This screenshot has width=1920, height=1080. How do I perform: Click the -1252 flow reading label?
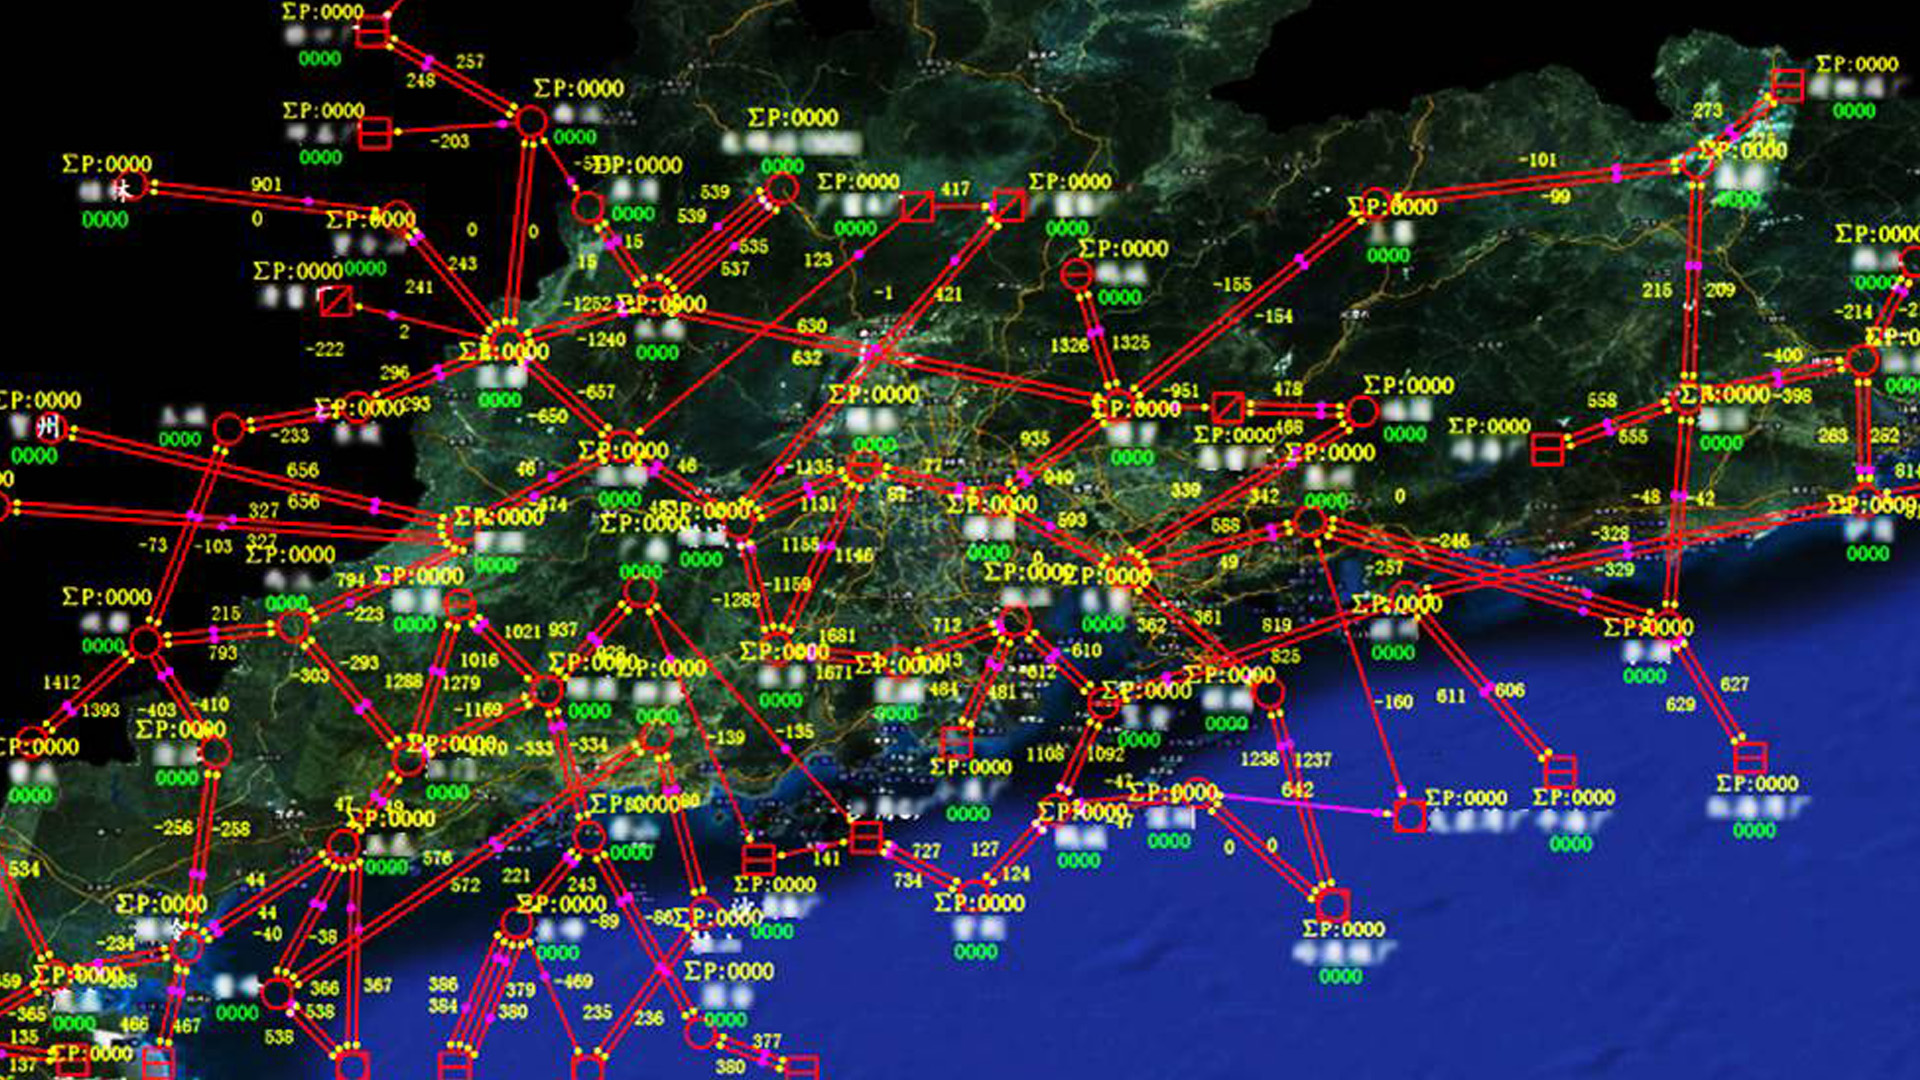click(x=586, y=304)
